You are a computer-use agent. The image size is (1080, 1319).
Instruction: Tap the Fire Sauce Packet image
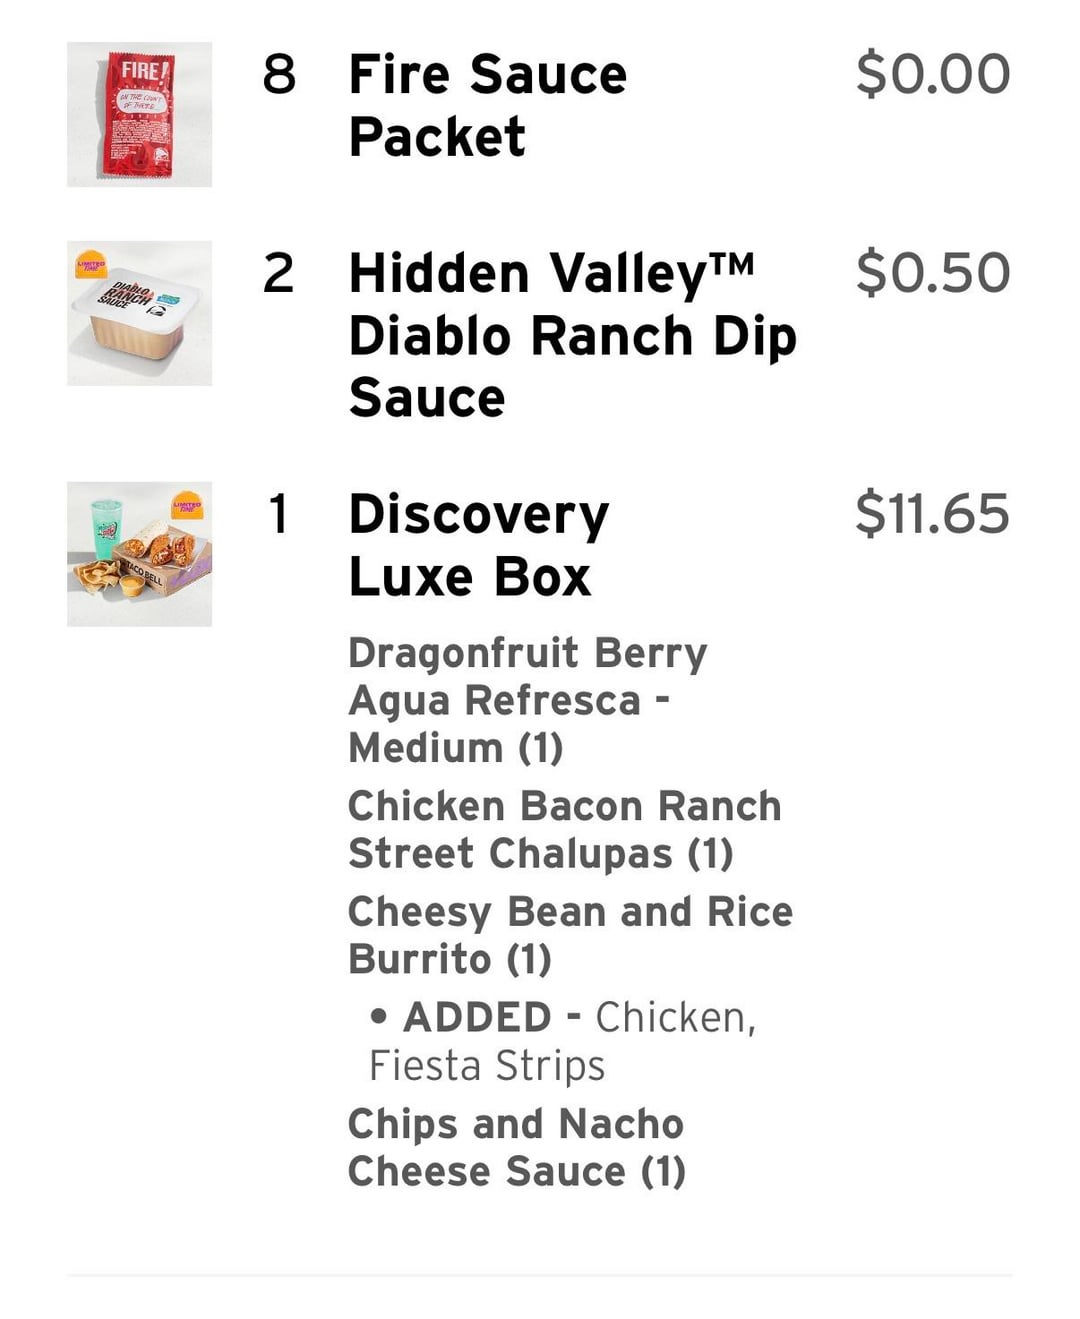[139, 114]
